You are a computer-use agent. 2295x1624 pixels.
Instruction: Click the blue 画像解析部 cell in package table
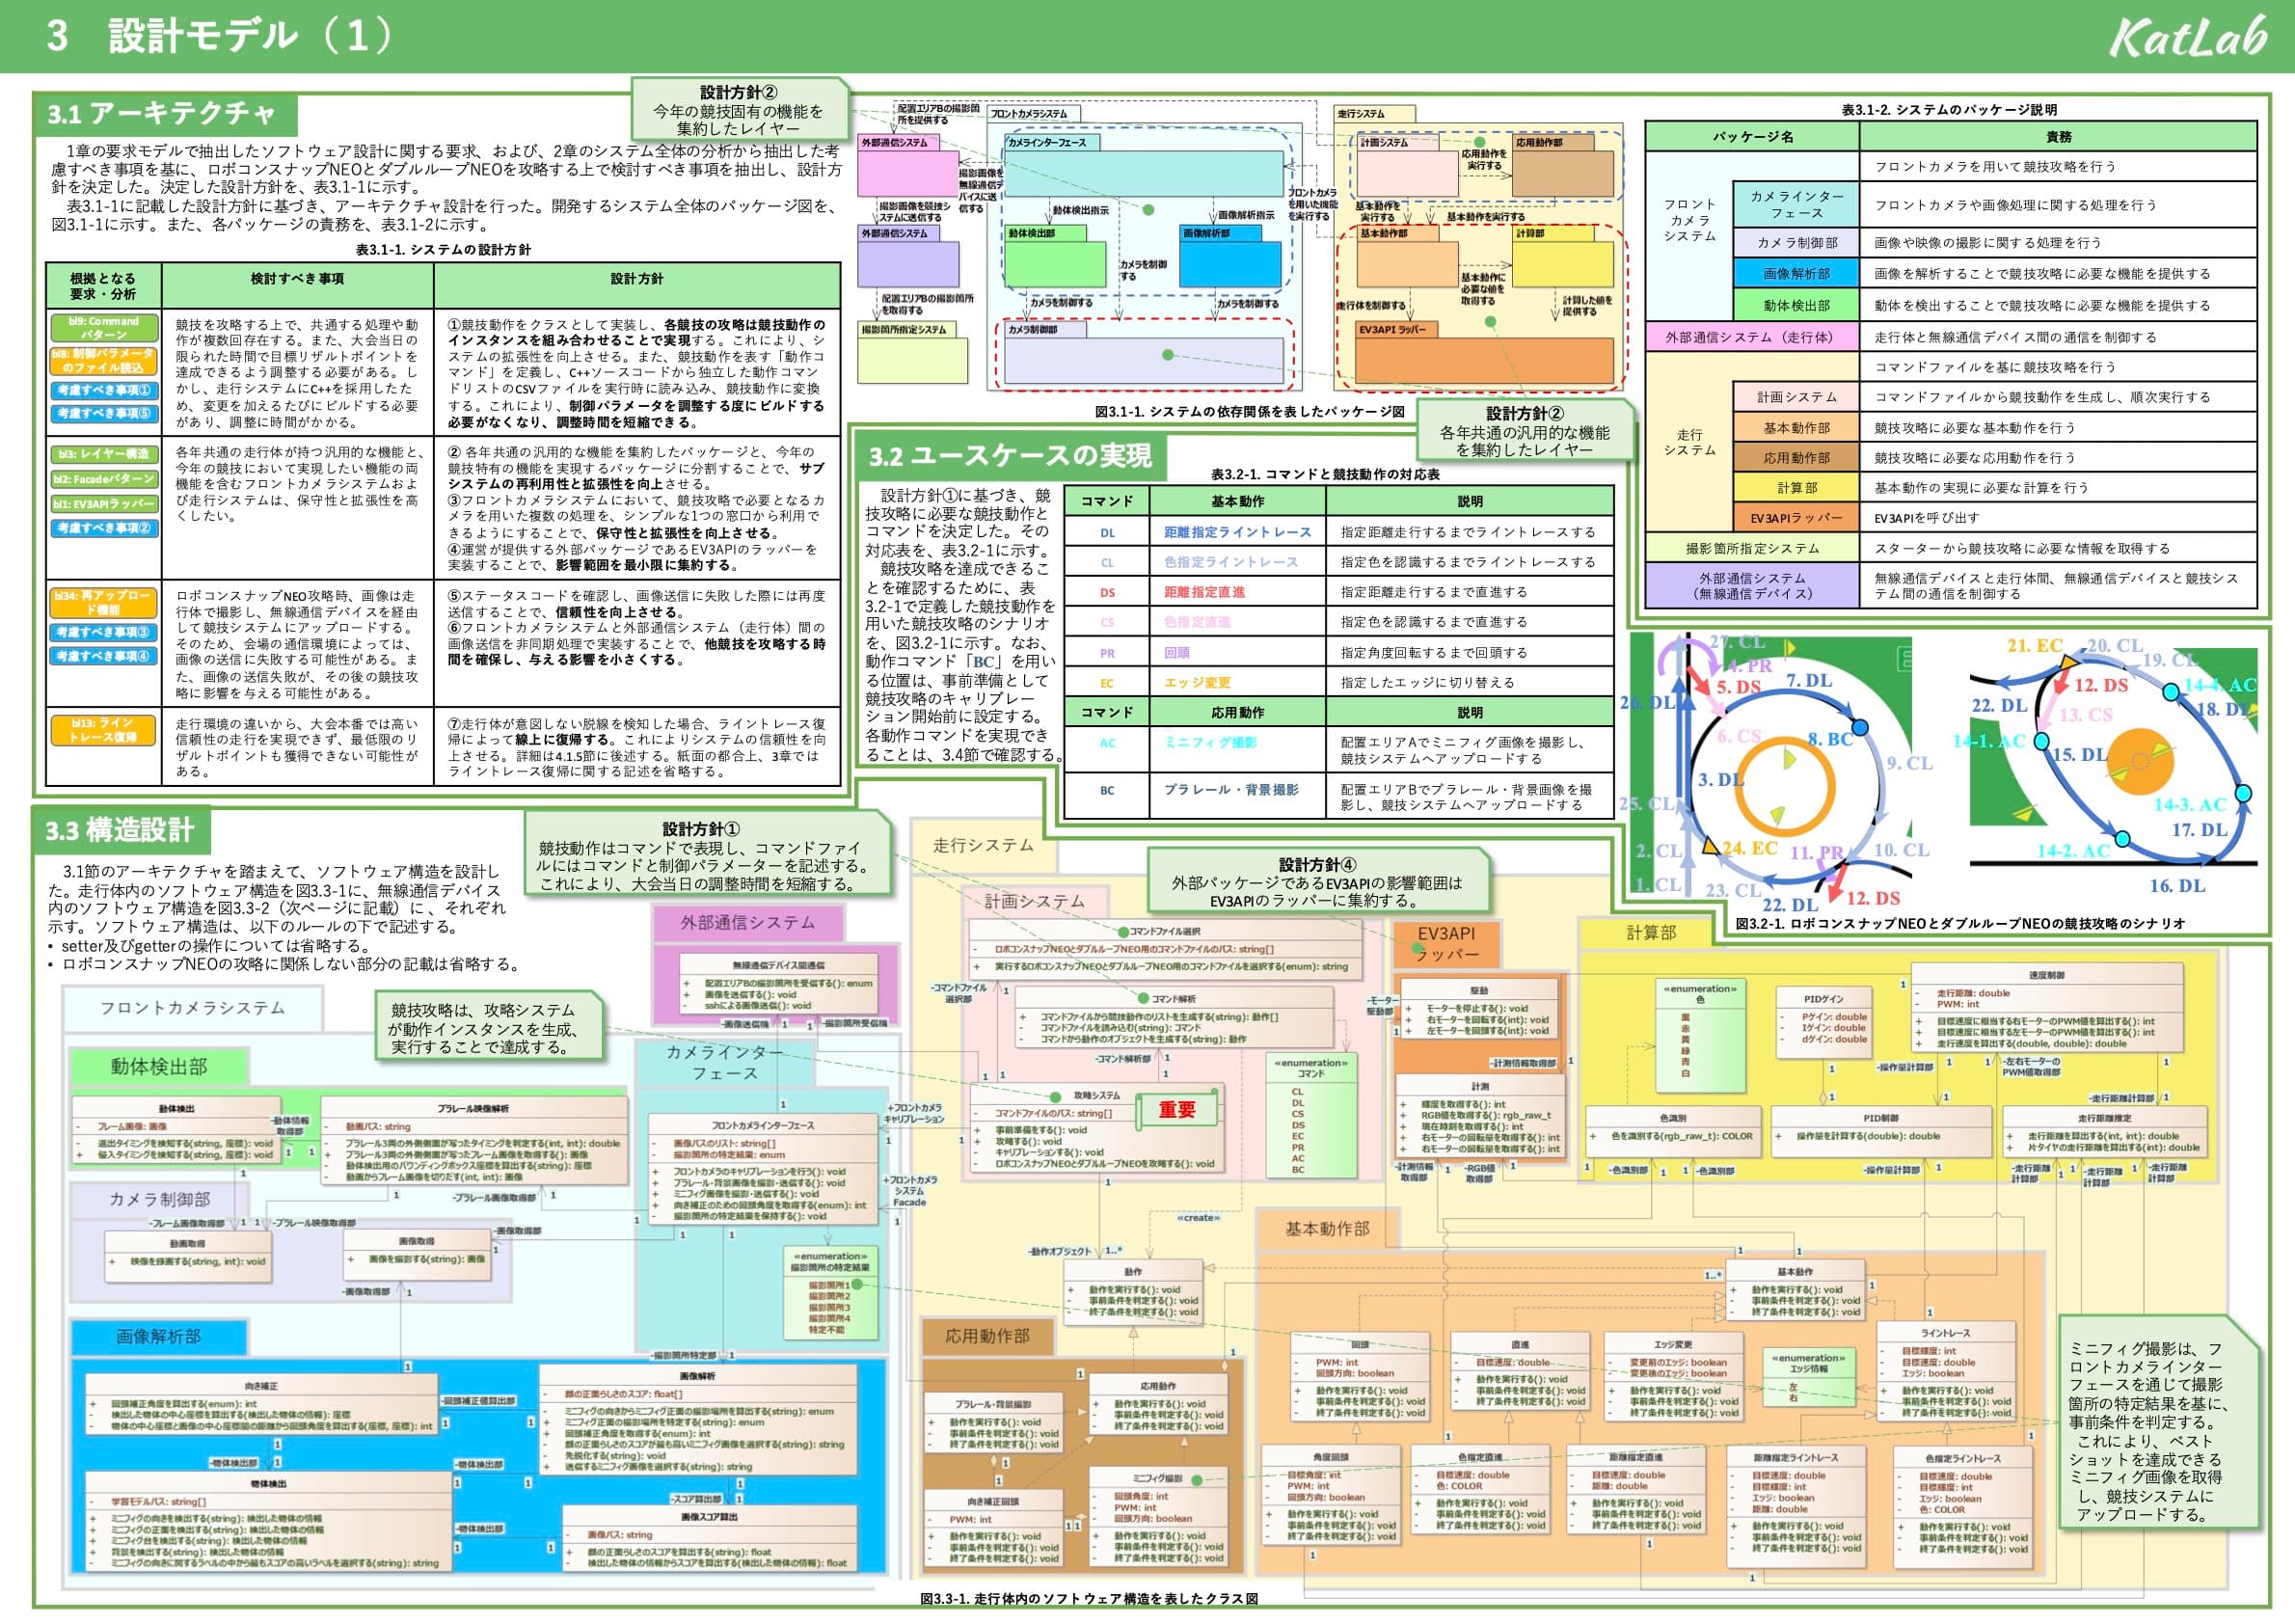tap(1796, 274)
